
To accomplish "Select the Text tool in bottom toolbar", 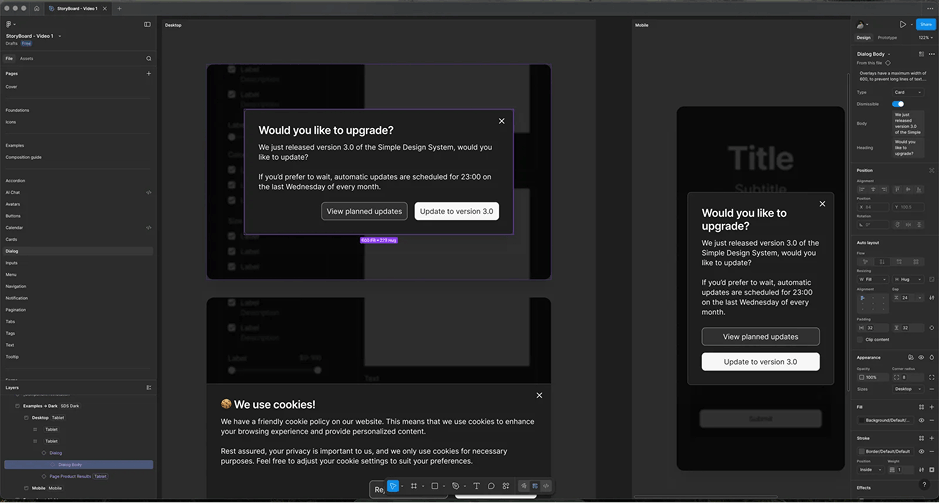I will [476, 486].
